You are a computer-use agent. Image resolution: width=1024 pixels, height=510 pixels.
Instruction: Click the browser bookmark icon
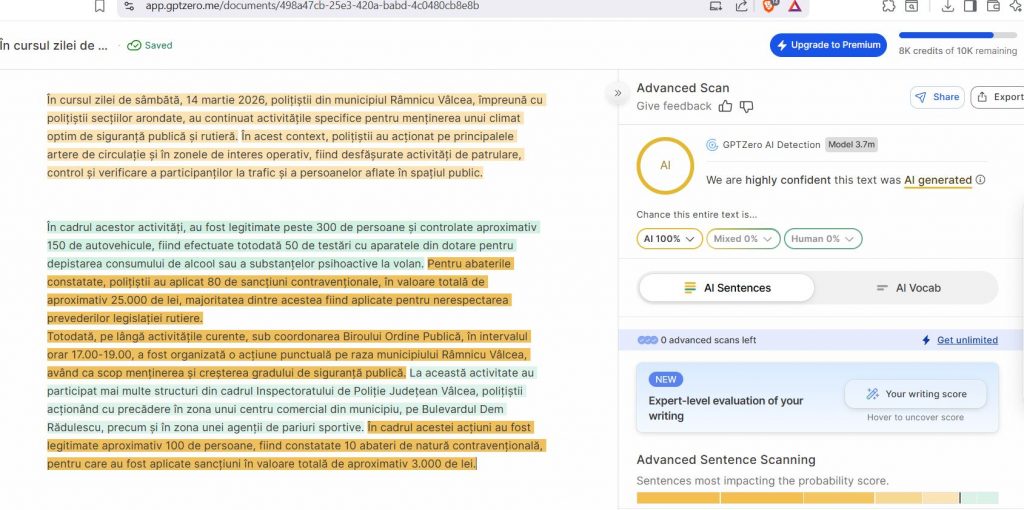click(99, 6)
